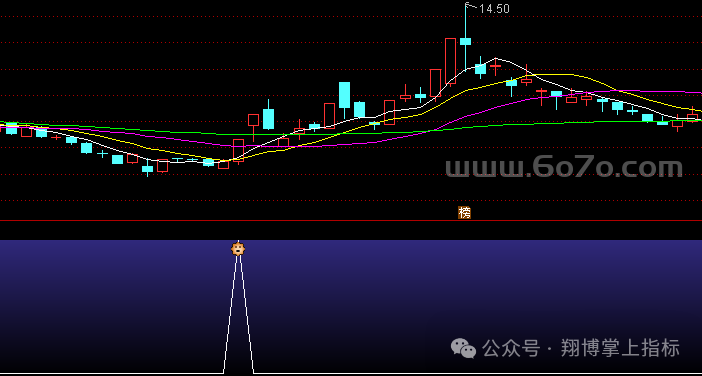The height and width of the screenshot is (376, 702).
Task: Select the tallest hollow red candle before the peak
Action: pos(450,60)
